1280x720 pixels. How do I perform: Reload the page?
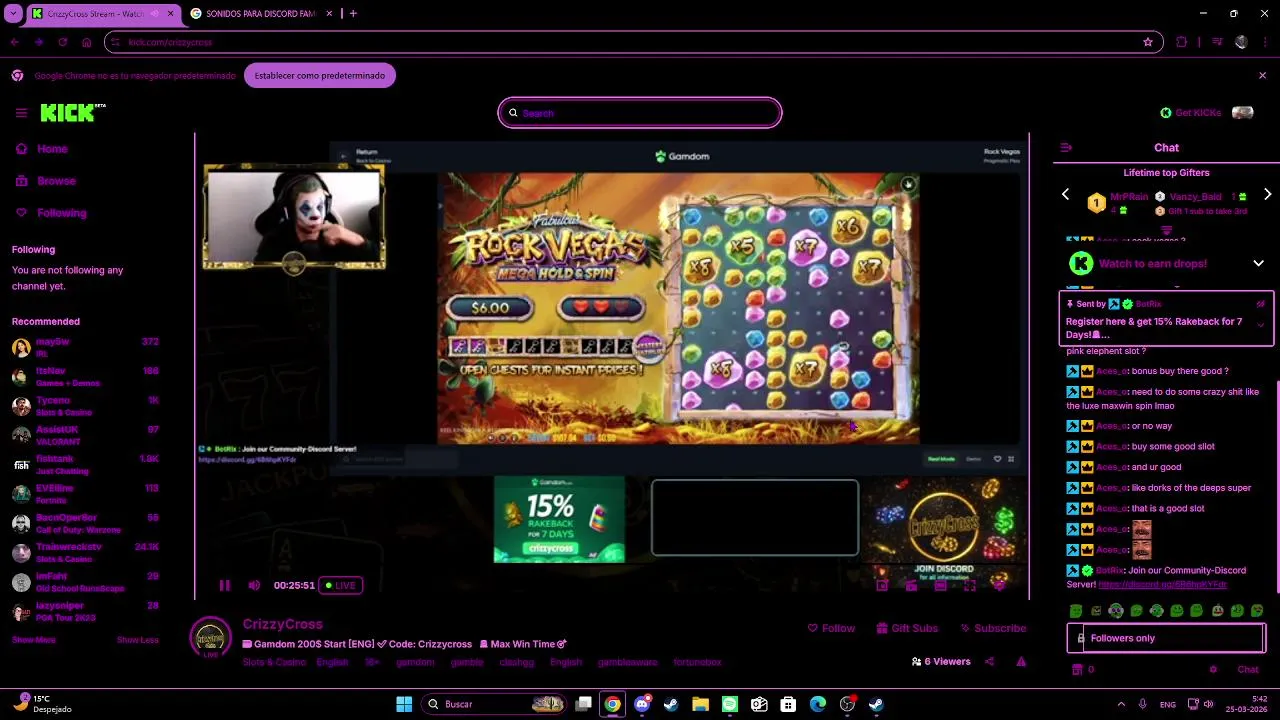click(62, 42)
